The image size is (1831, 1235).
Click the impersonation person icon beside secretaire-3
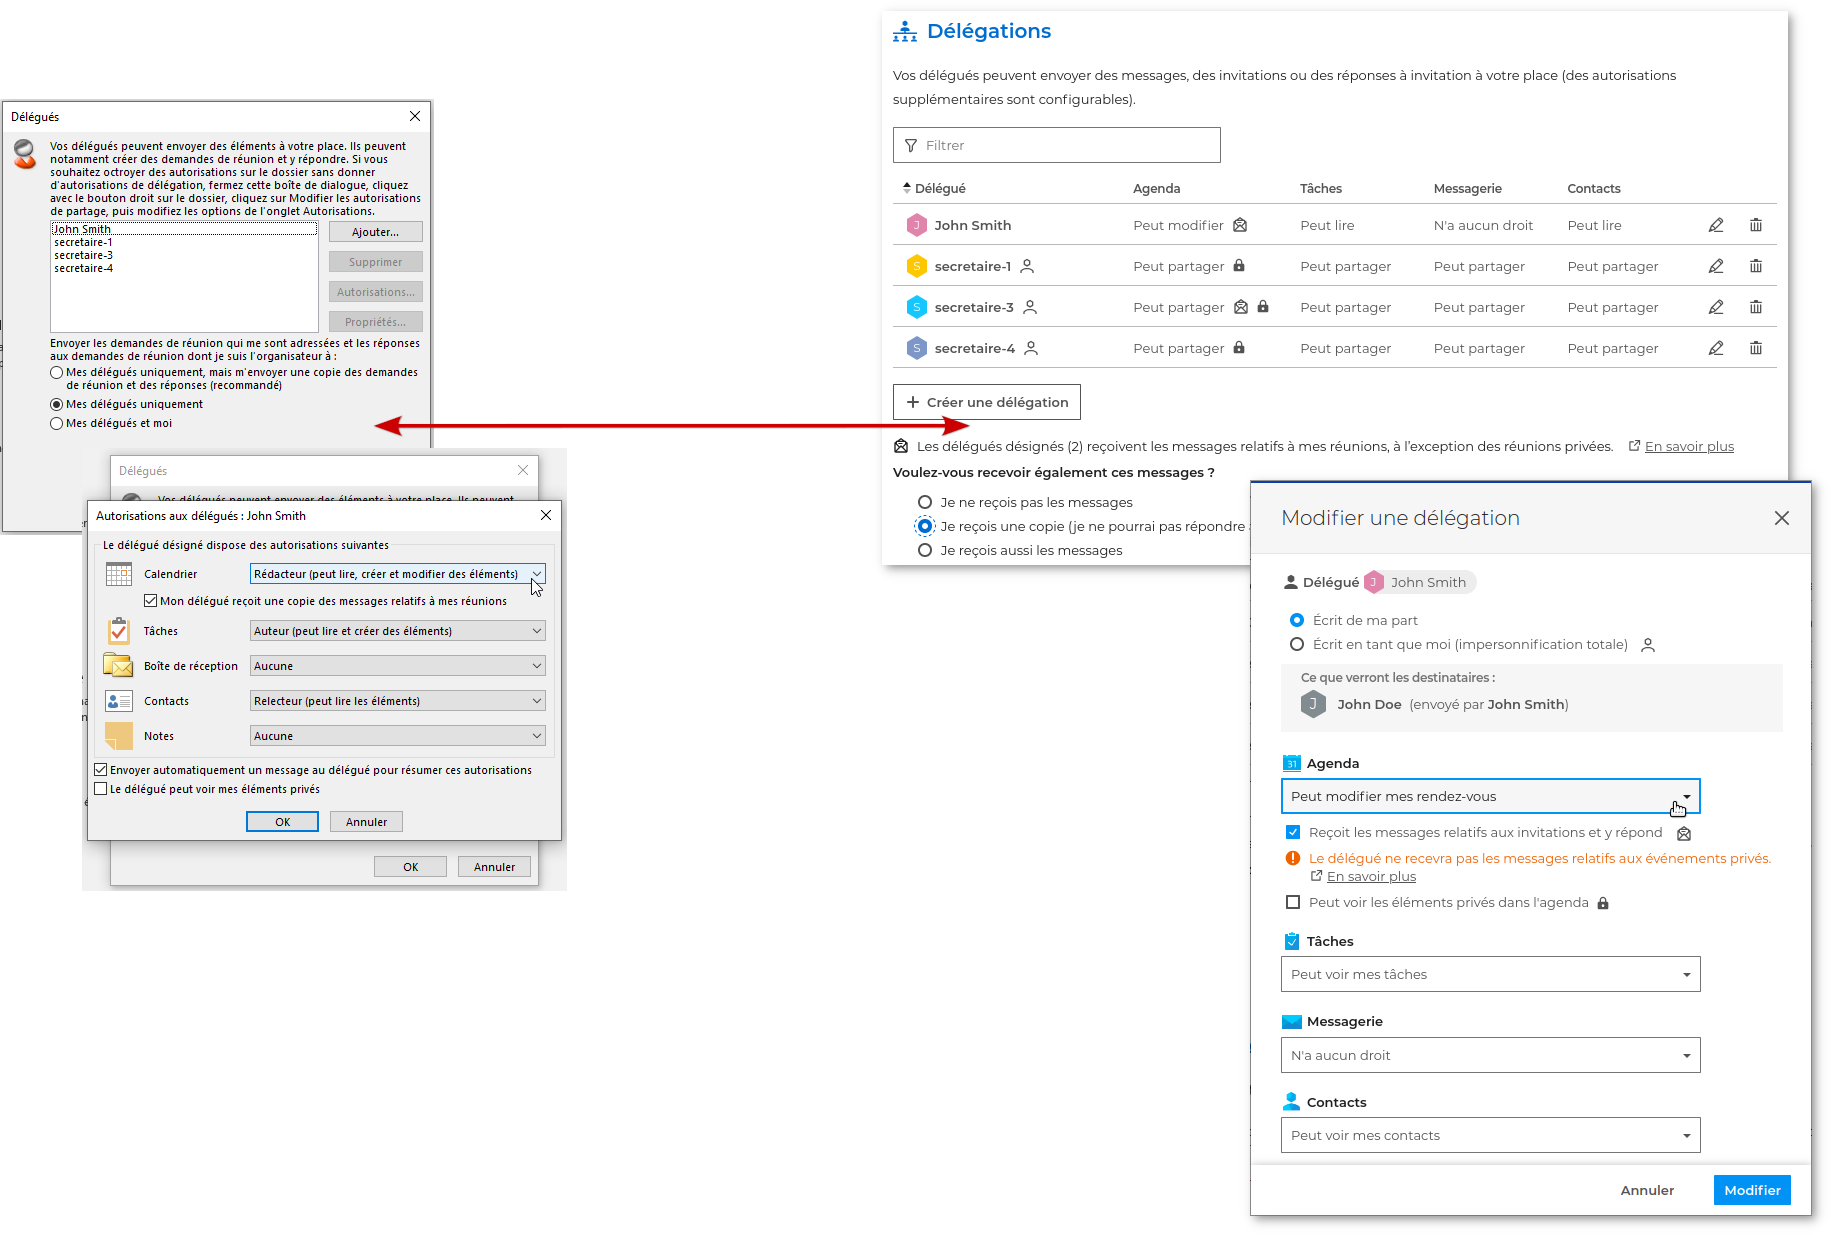pos(1030,307)
